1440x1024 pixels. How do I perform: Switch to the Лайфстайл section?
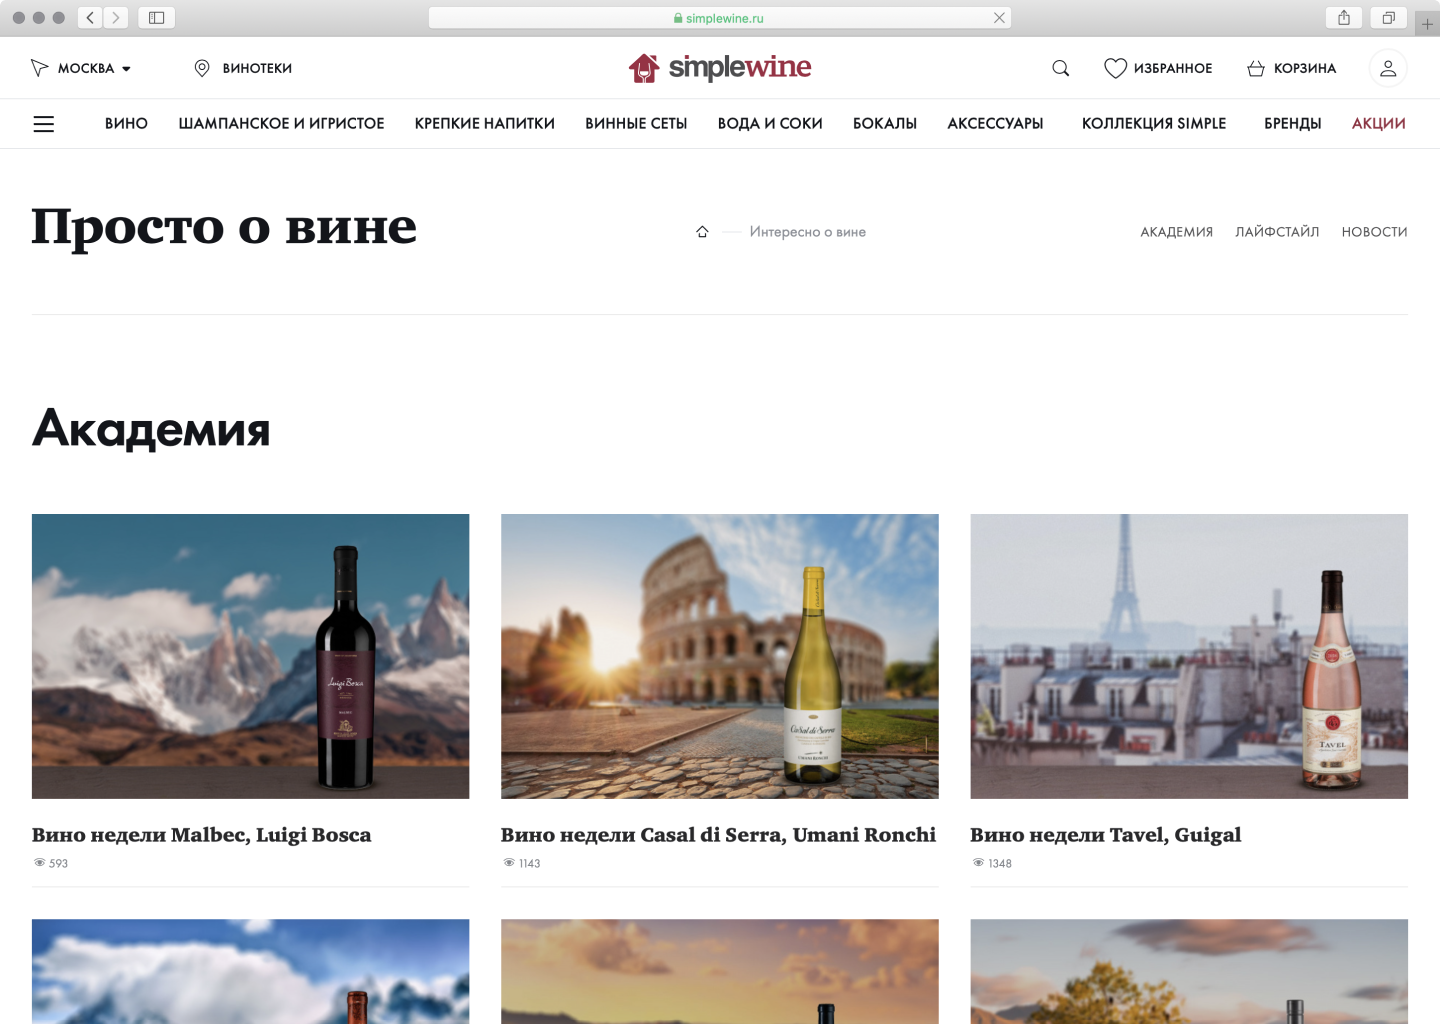click(1277, 232)
